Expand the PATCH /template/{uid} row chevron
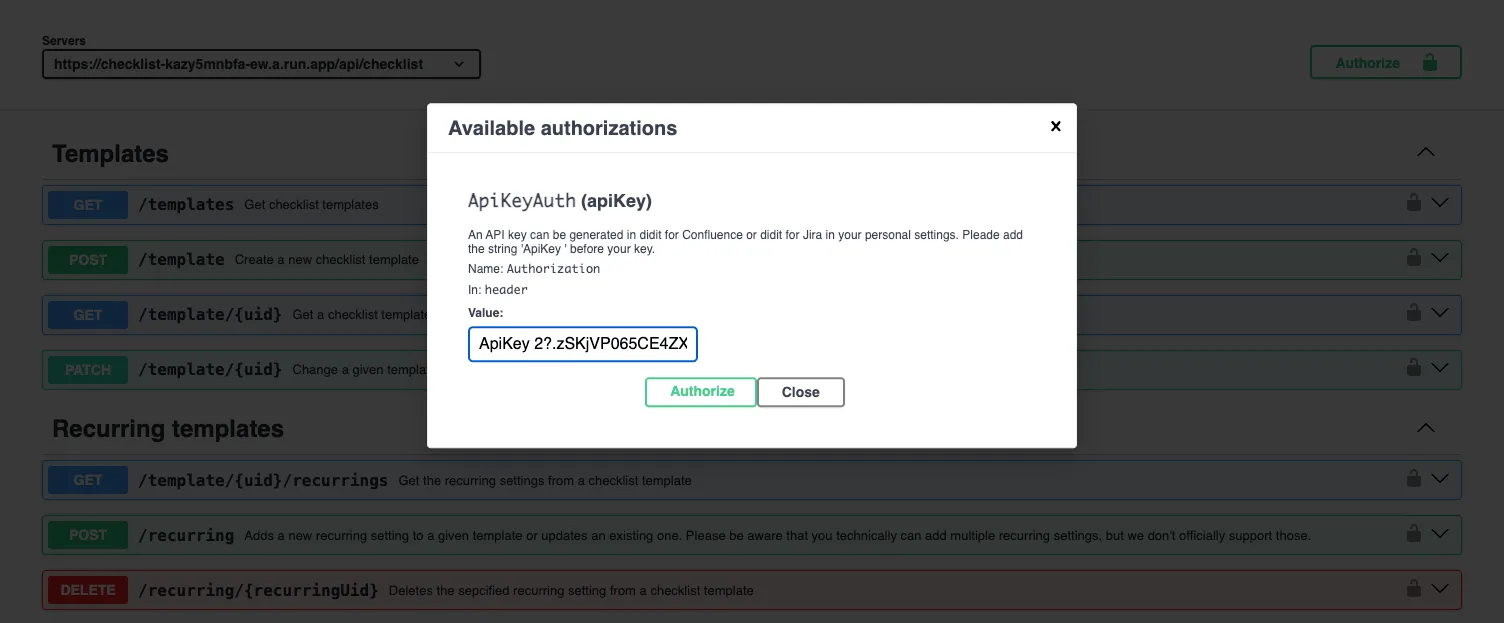 (x=1440, y=368)
